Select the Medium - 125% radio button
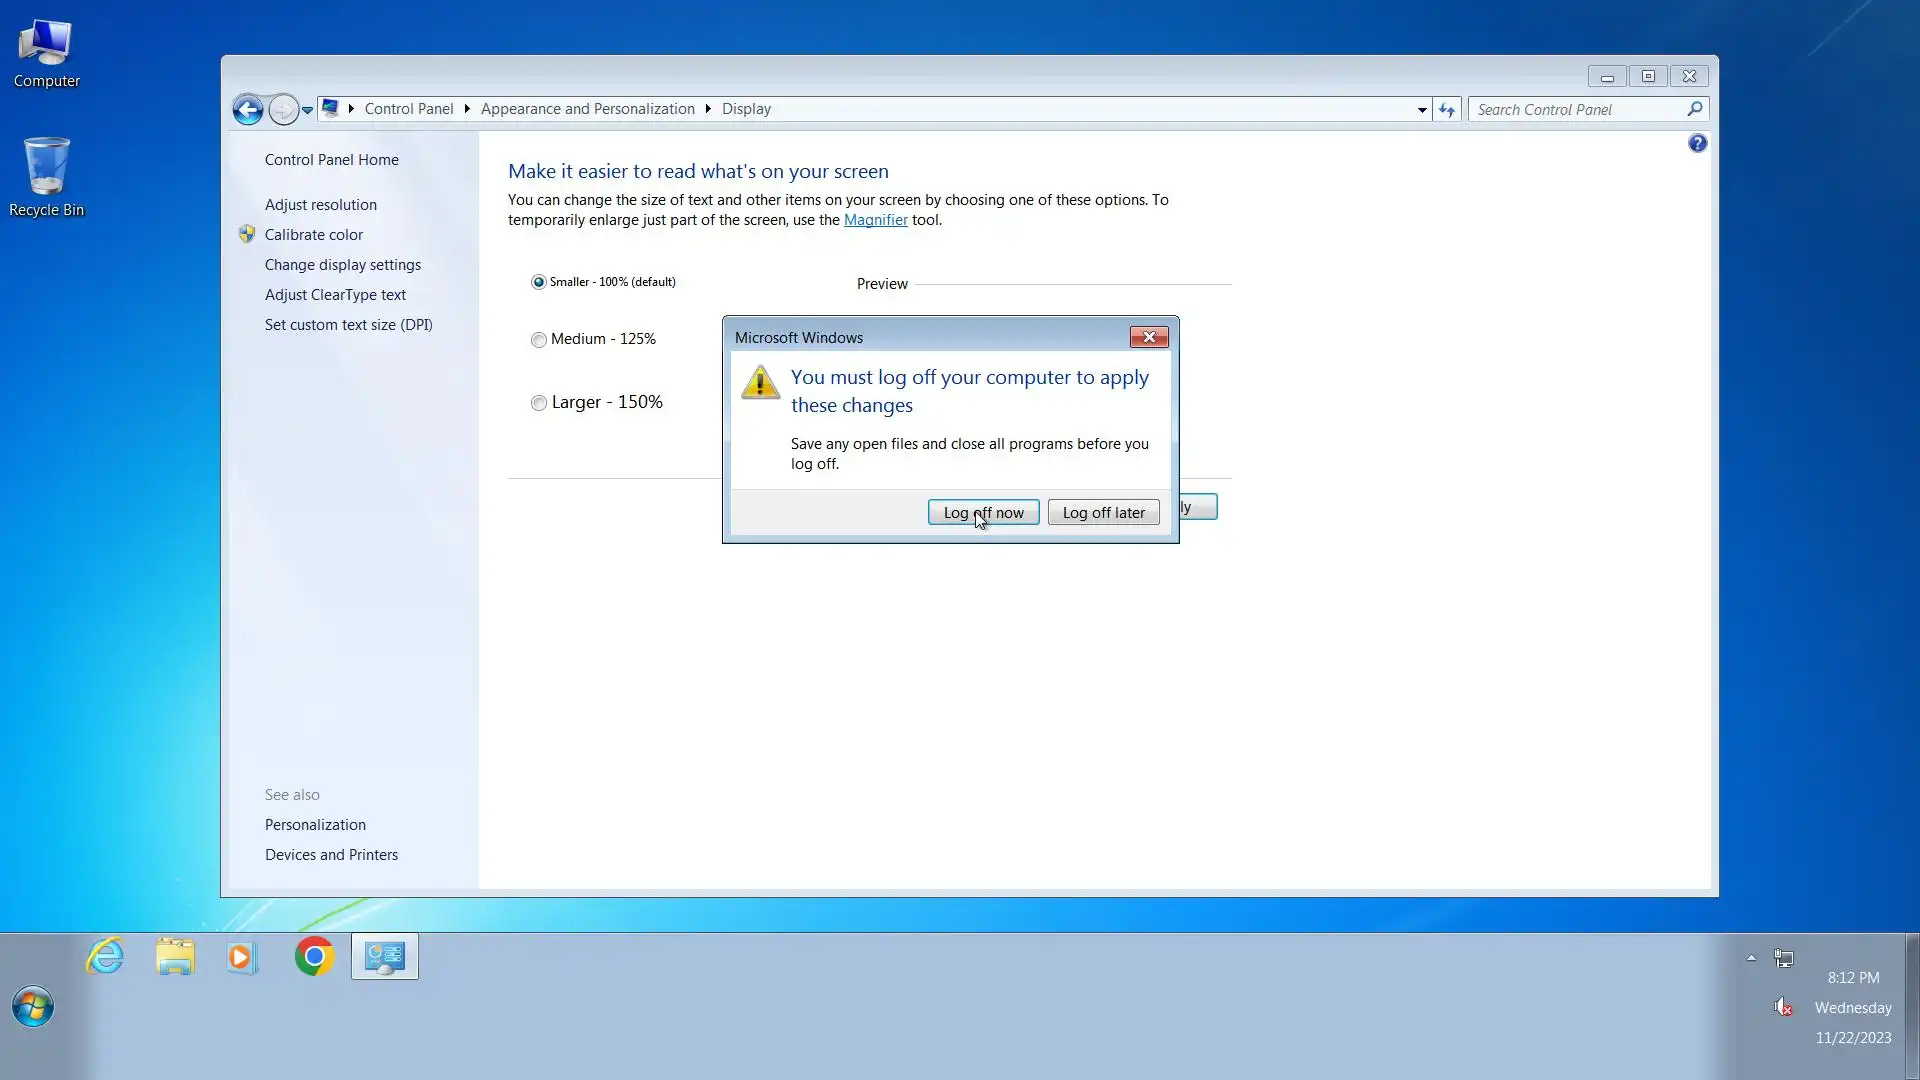This screenshot has height=1080, width=1920. coord(539,340)
